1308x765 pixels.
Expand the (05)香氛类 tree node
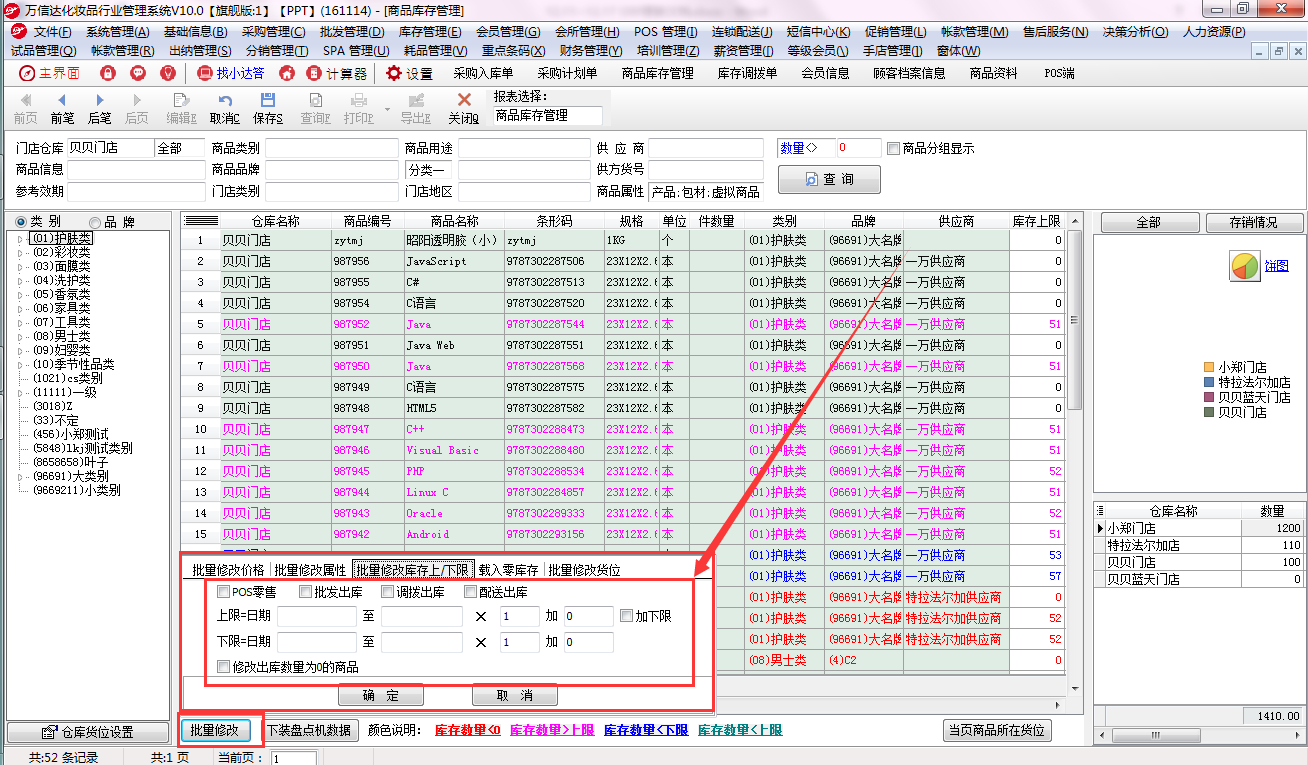(x=21, y=295)
